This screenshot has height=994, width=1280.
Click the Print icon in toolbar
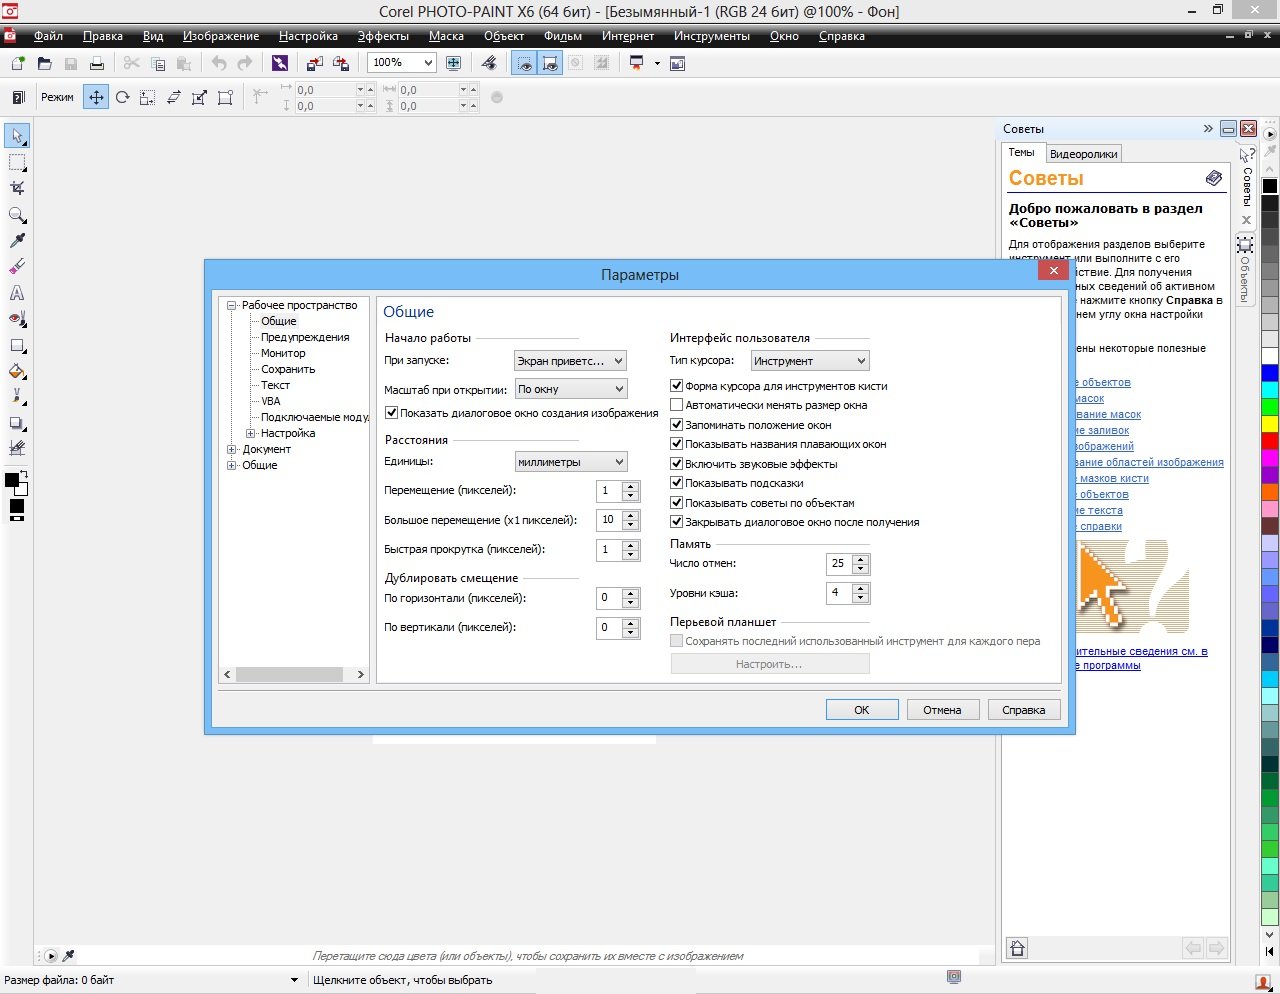[x=97, y=63]
